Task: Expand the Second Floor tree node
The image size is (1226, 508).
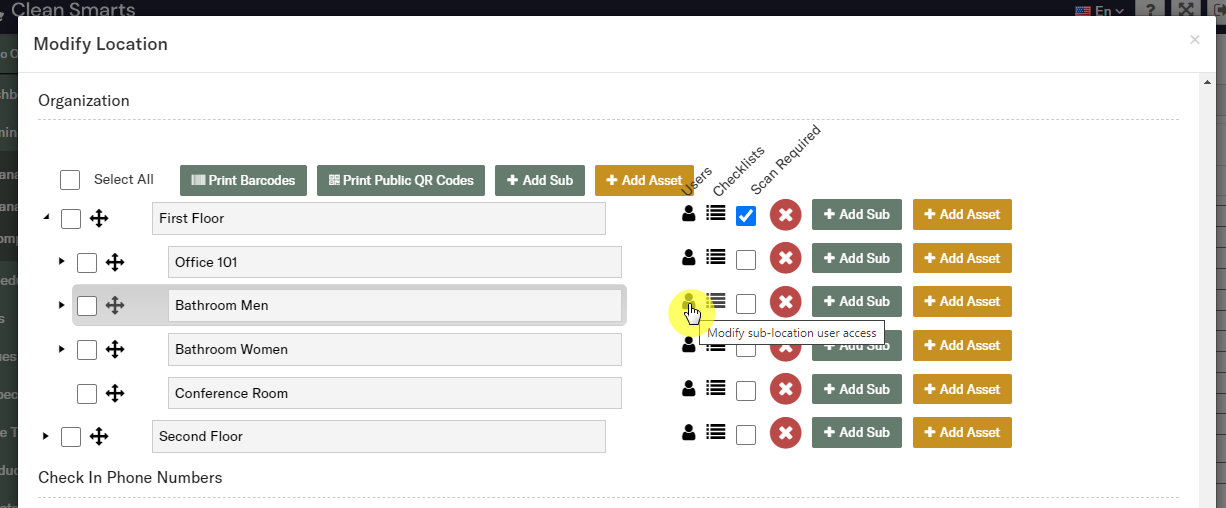Action: pyautogui.click(x=46, y=436)
